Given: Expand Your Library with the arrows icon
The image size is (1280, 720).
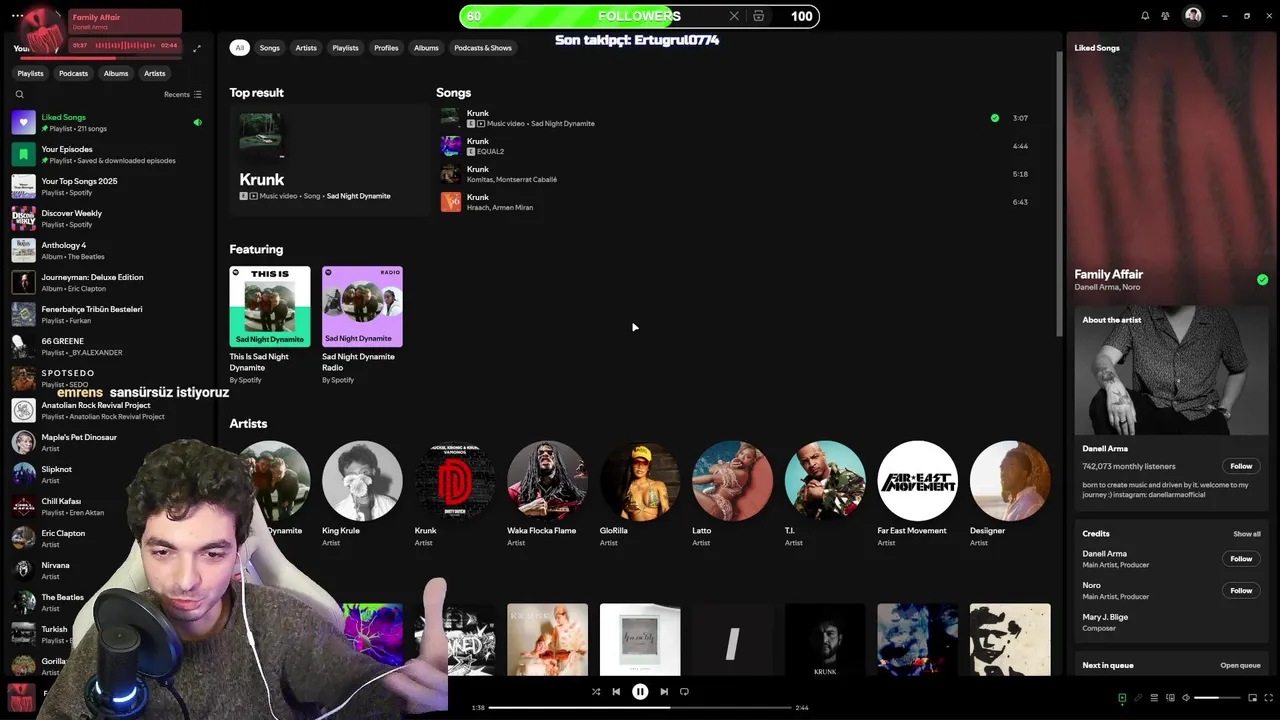Looking at the screenshot, I should pyautogui.click(x=197, y=48).
